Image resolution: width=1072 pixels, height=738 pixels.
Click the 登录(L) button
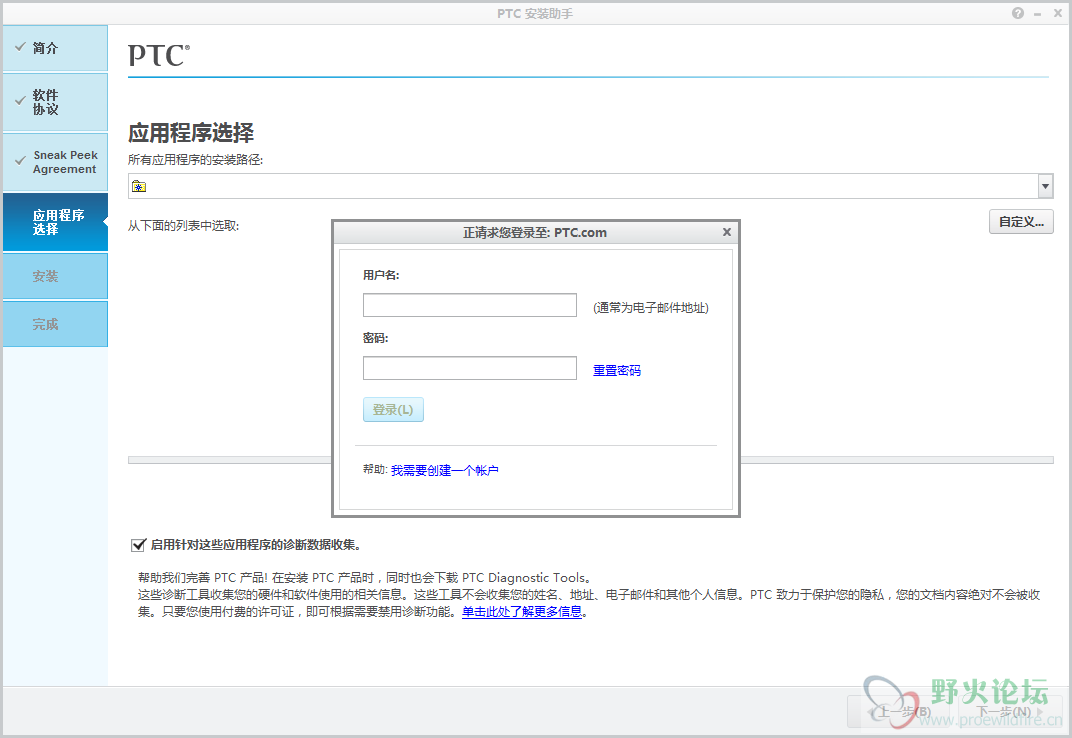[393, 410]
